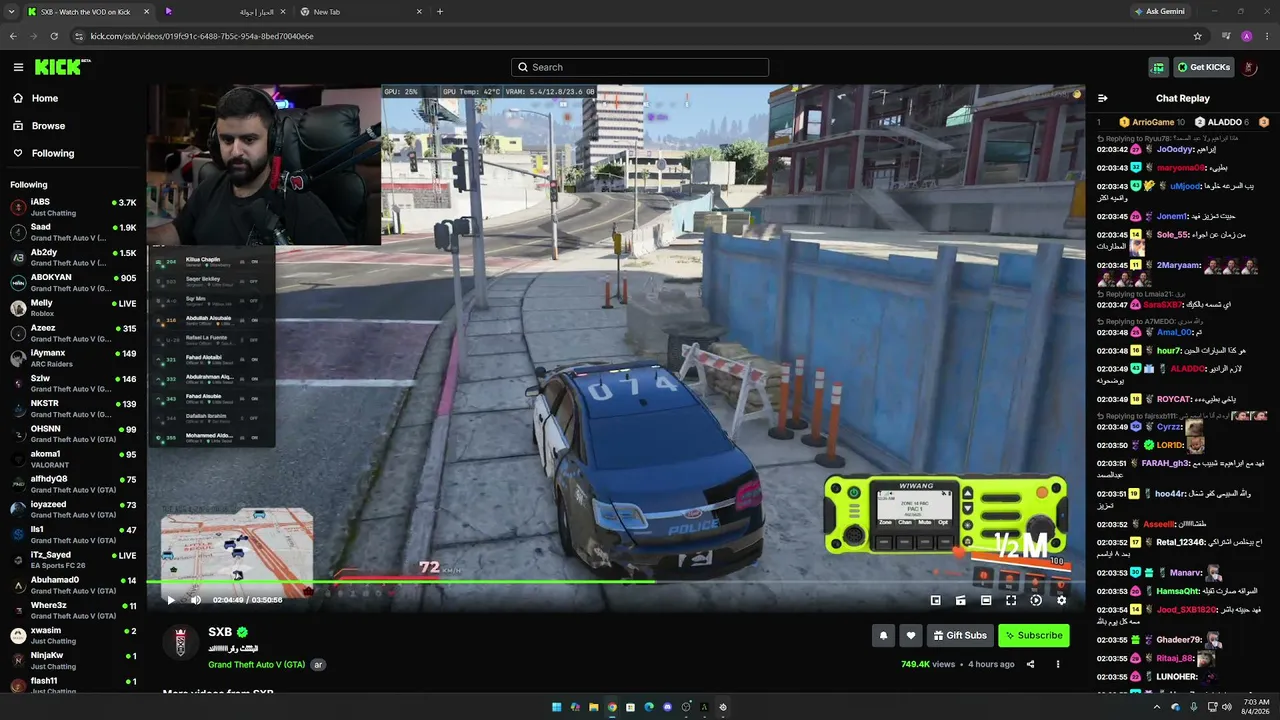Toggle follow heart for SXB

(910, 635)
